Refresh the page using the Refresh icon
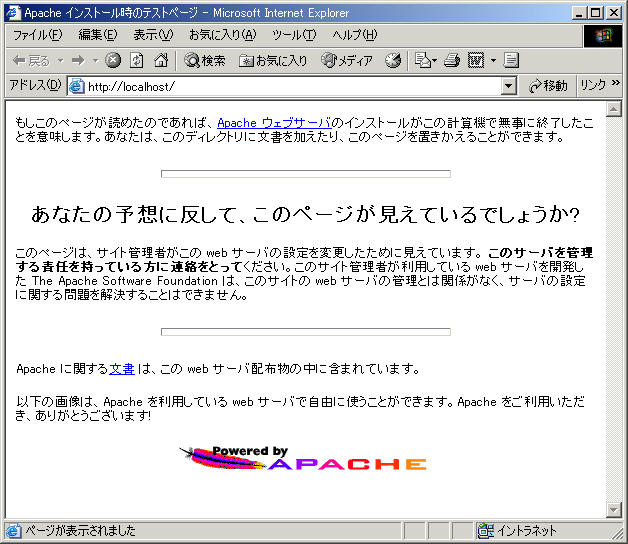 pos(137,60)
